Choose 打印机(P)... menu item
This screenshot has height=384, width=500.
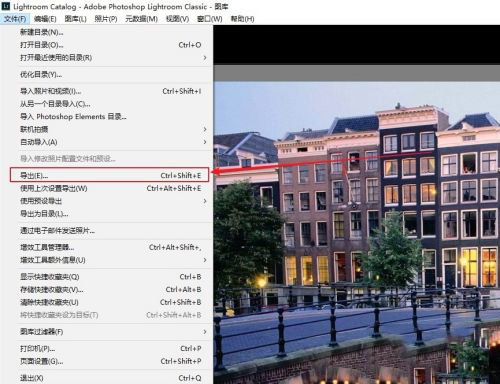tap(107, 348)
